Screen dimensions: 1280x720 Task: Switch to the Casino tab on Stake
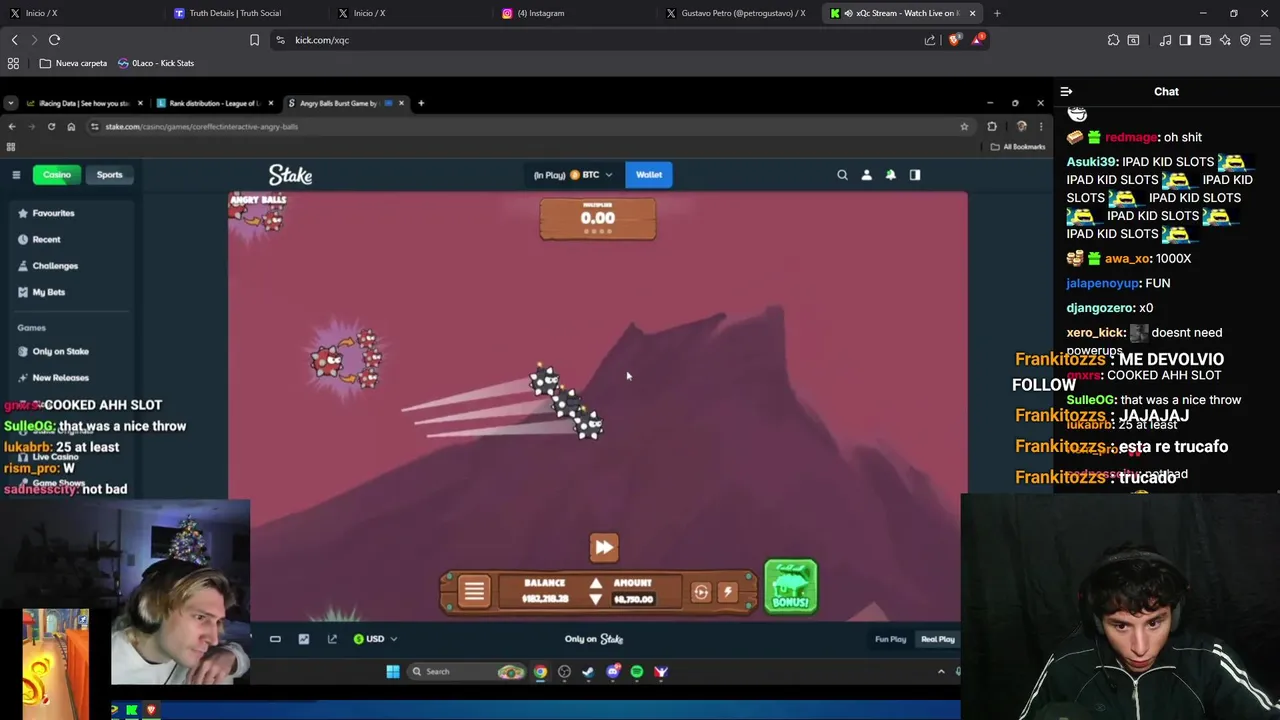pos(57,175)
